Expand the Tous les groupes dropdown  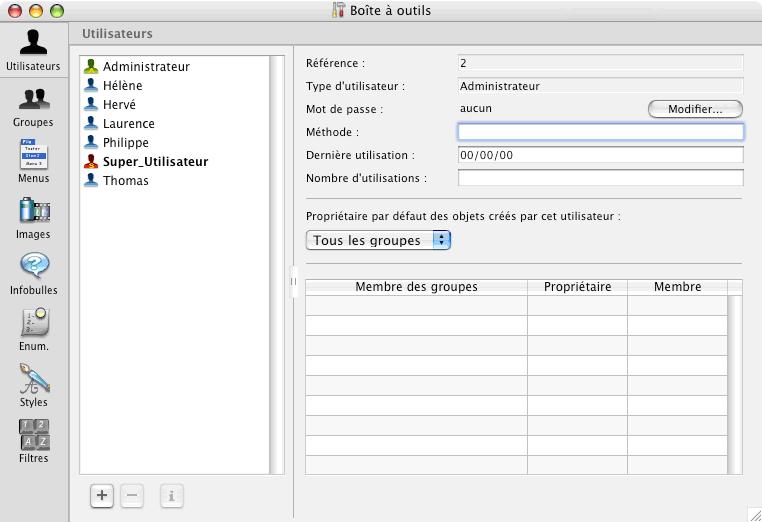click(378, 240)
